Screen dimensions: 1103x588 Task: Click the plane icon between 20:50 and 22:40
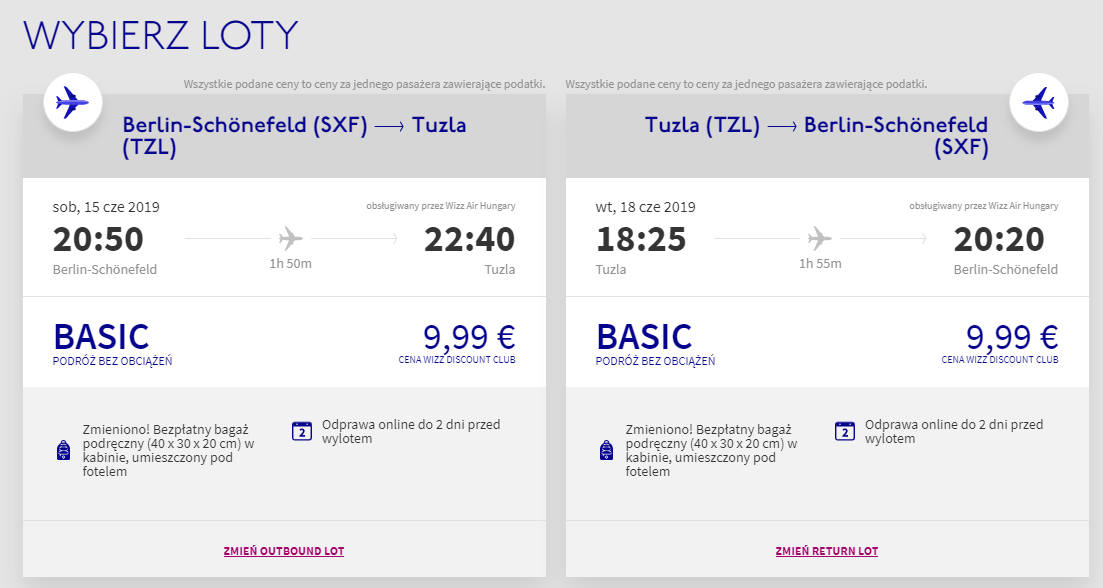[x=289, y=237]
